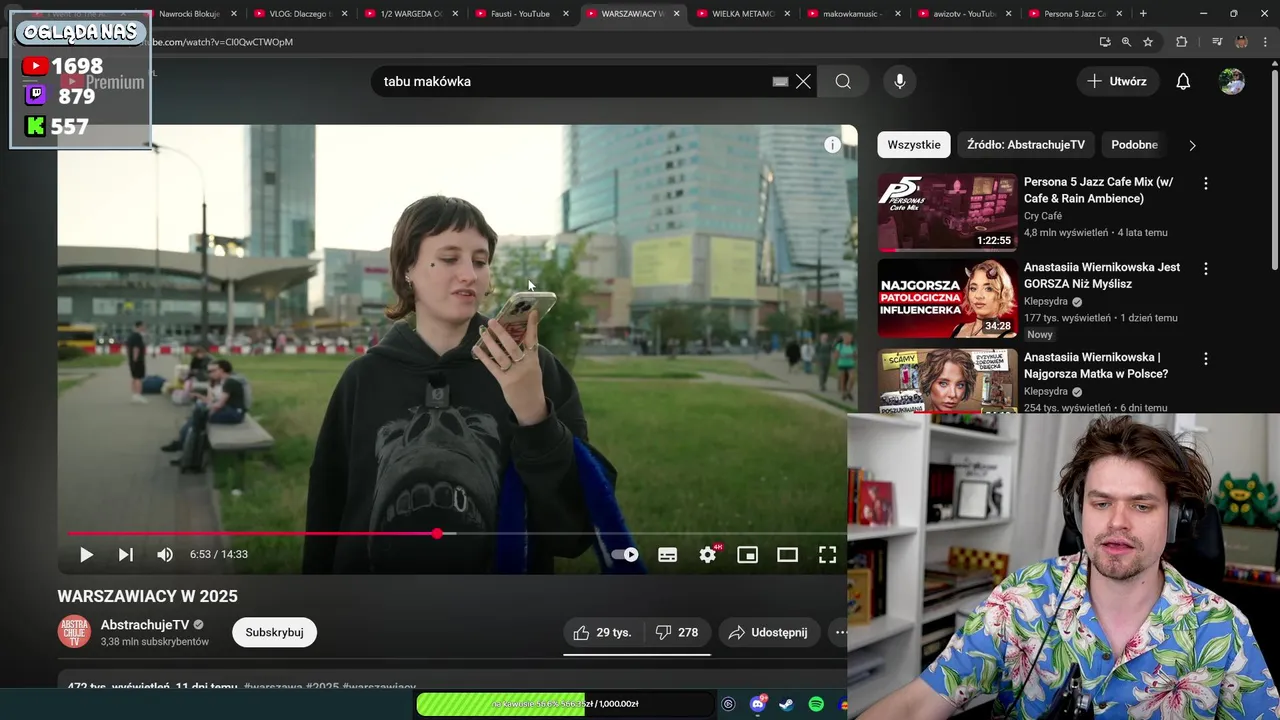
Task: Open the on-screen keyboard icon in search
Action: click(x=781, y=82)
